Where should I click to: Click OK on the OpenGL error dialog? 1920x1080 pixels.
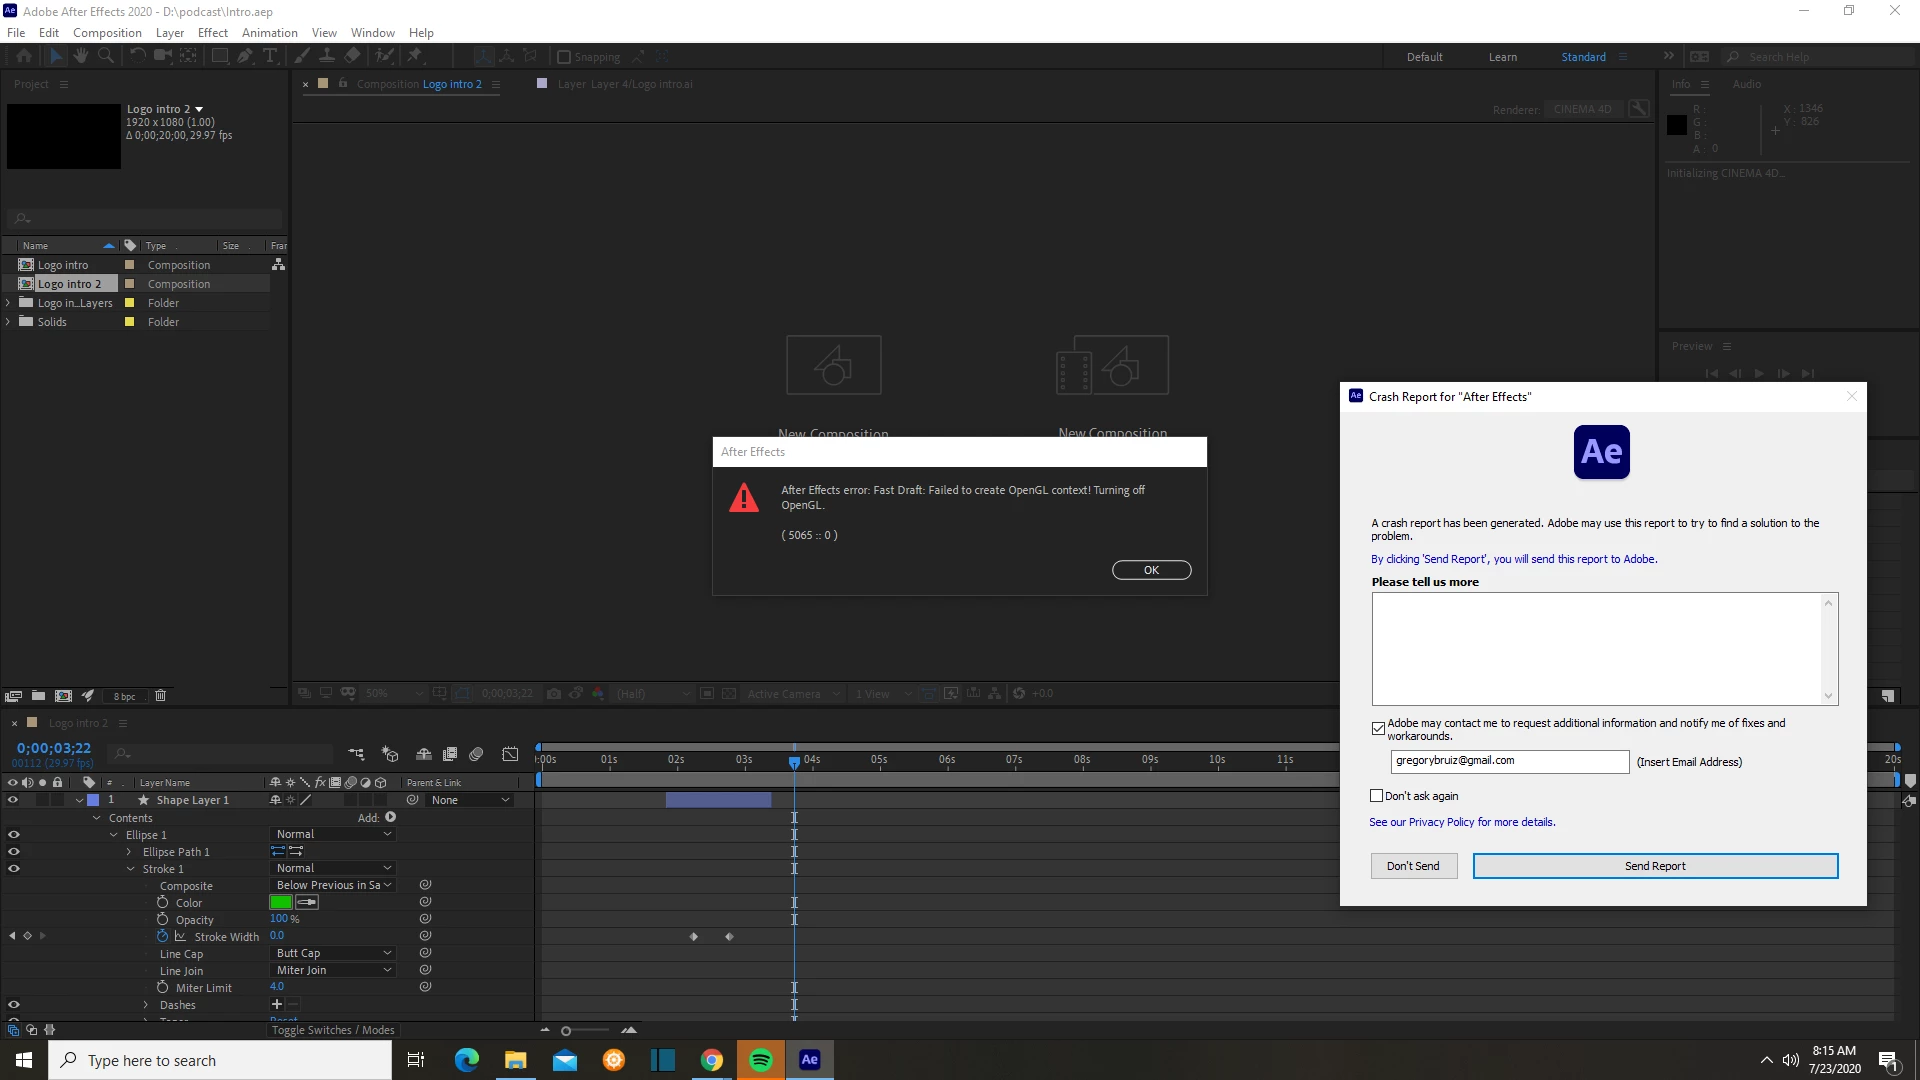1151,570
